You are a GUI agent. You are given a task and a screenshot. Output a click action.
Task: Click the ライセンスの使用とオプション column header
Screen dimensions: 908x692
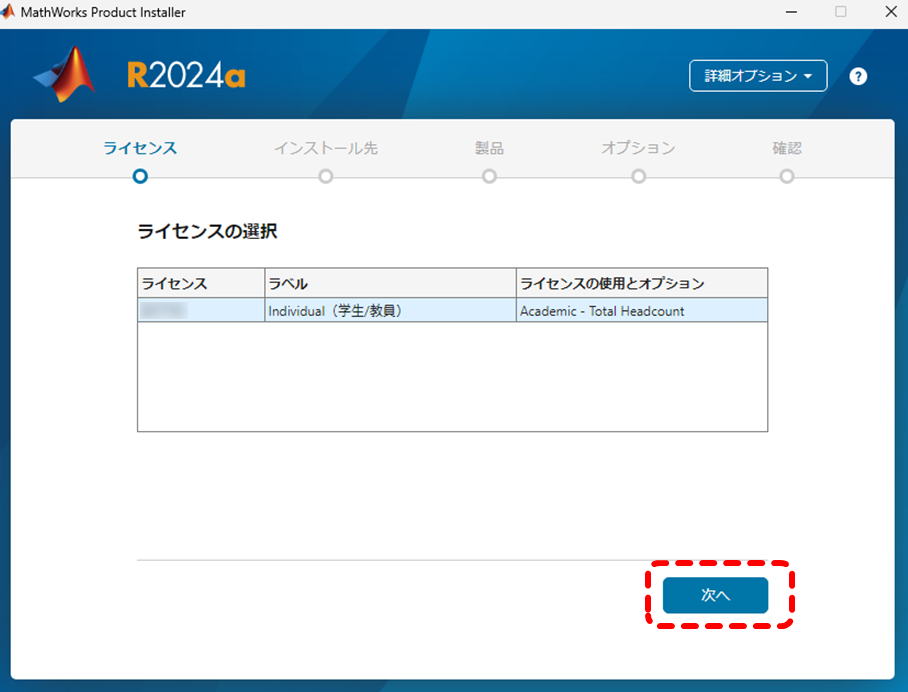coord(642,283)
